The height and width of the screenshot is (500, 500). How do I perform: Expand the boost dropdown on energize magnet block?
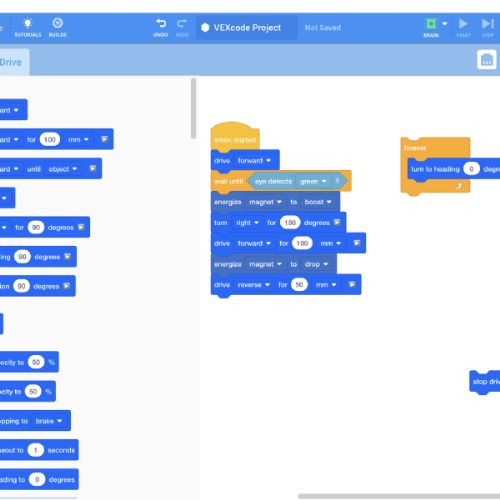[x=318, y=202]
